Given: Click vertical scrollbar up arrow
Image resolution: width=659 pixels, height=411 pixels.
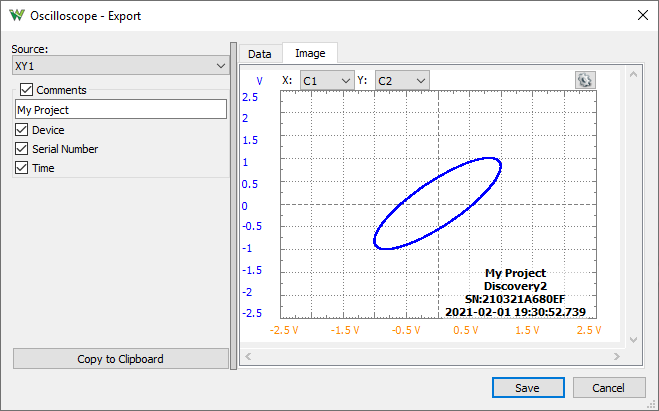Looking at the screenshot, I should click(631, 73).
